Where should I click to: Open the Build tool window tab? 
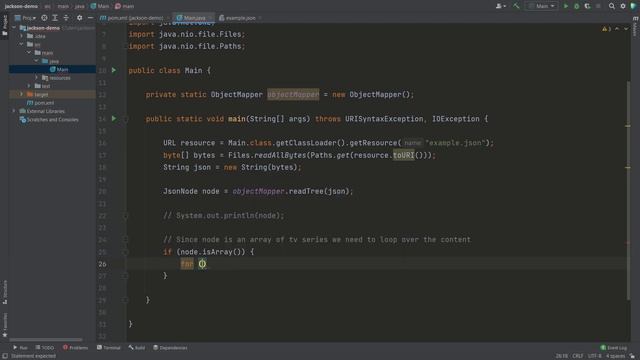click(x=137, y=348)
